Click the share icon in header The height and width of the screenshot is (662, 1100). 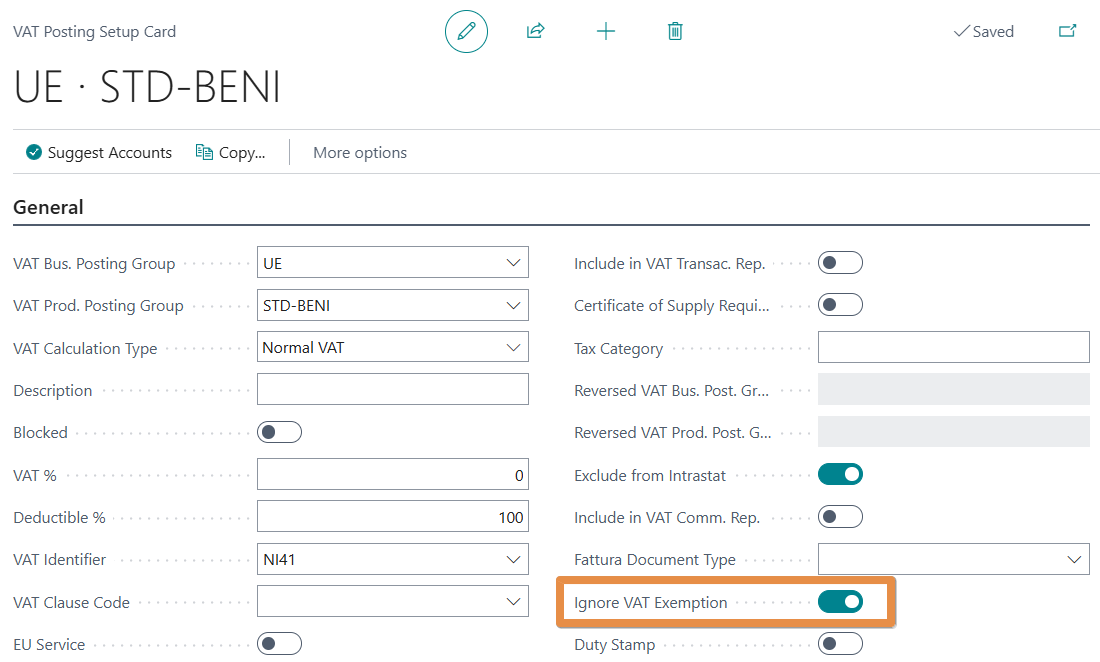pos(535,32)
